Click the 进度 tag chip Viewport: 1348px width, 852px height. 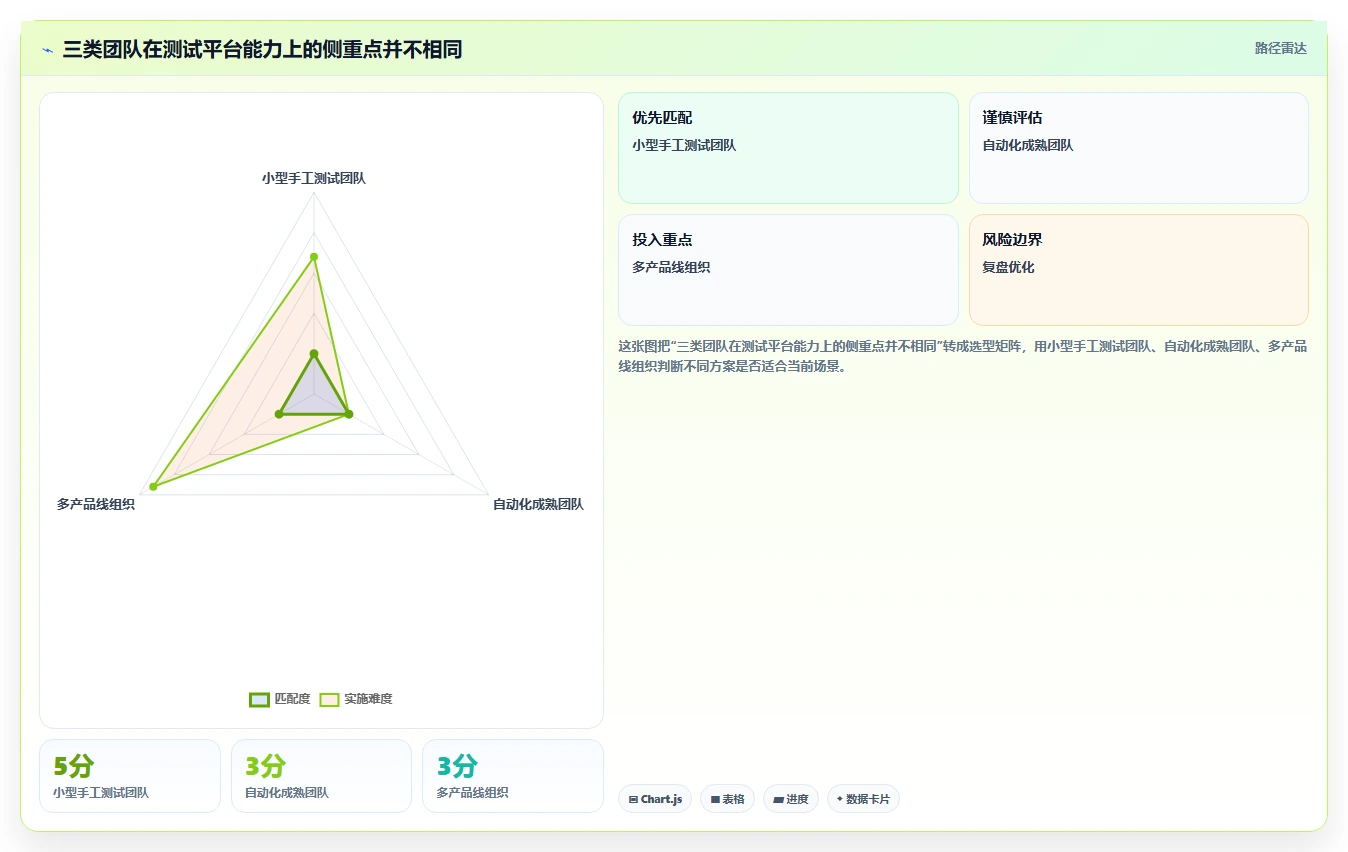[x=790, y=799]
